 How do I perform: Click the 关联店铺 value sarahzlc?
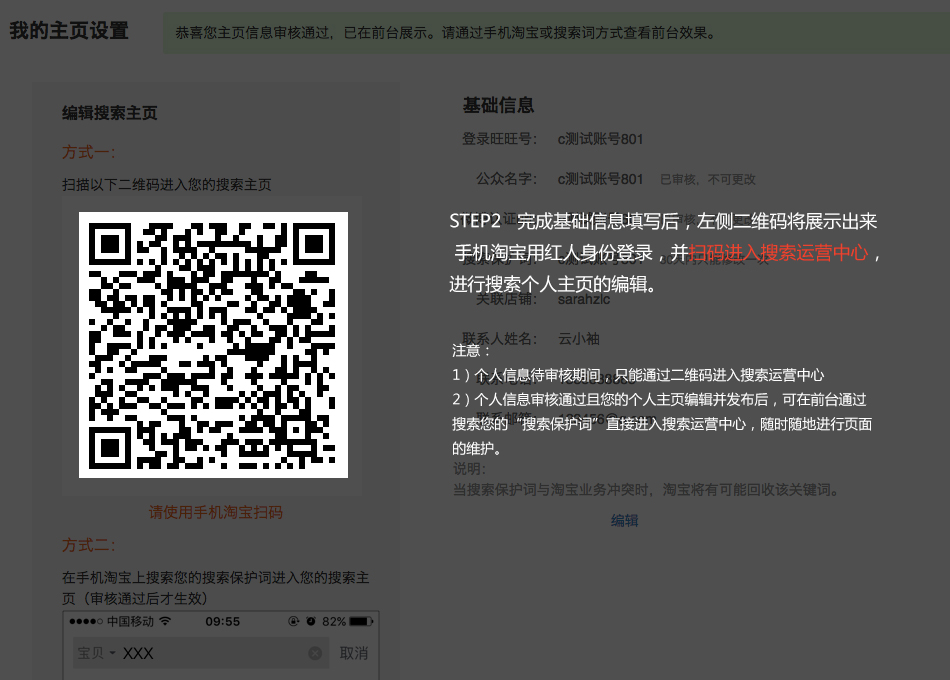coord(583,299)
